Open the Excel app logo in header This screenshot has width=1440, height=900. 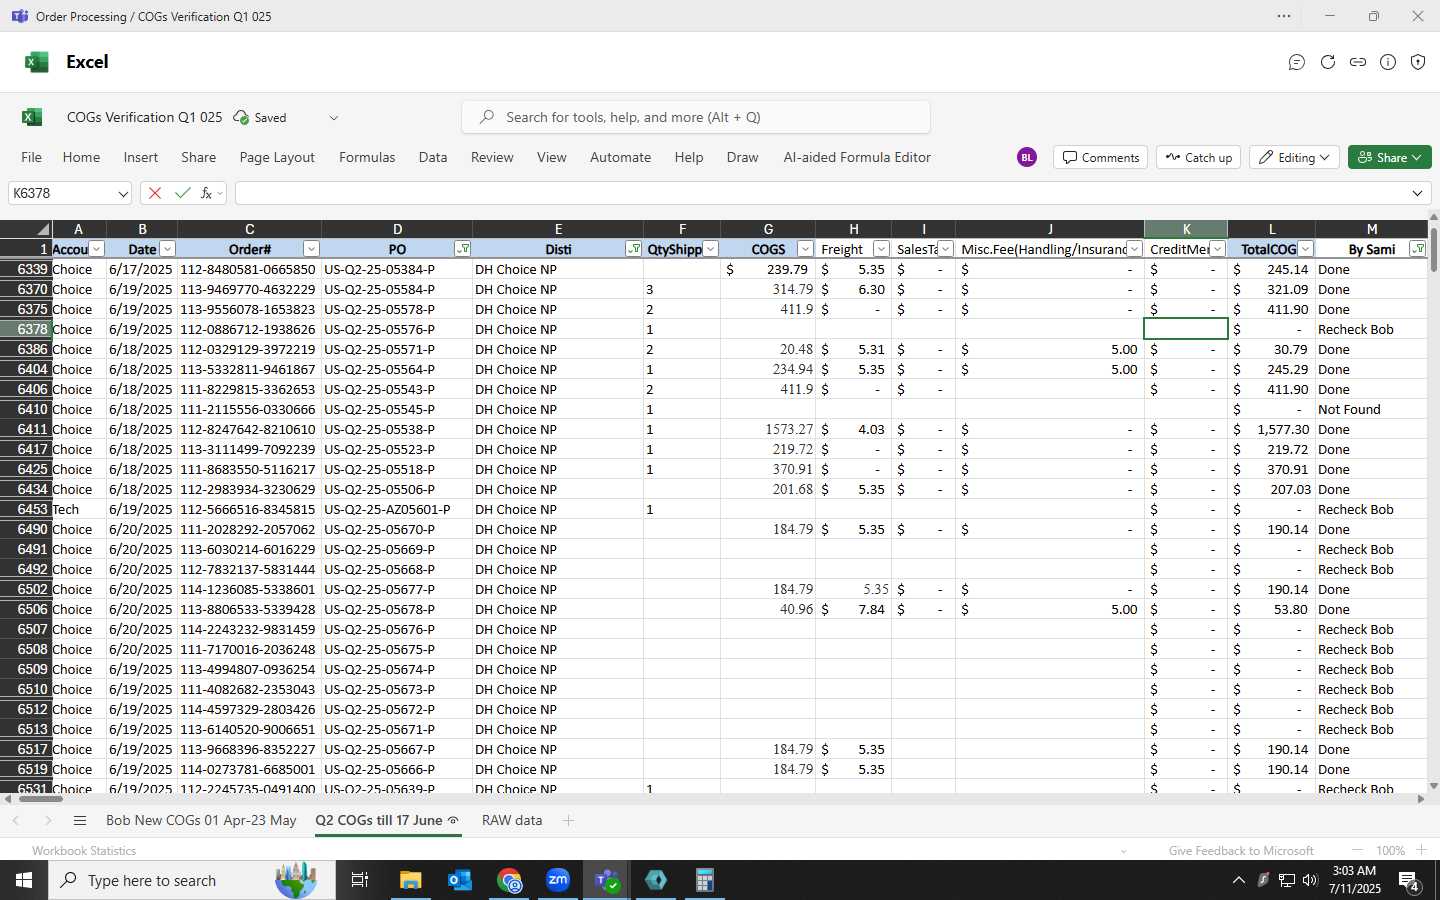(37, 62)
